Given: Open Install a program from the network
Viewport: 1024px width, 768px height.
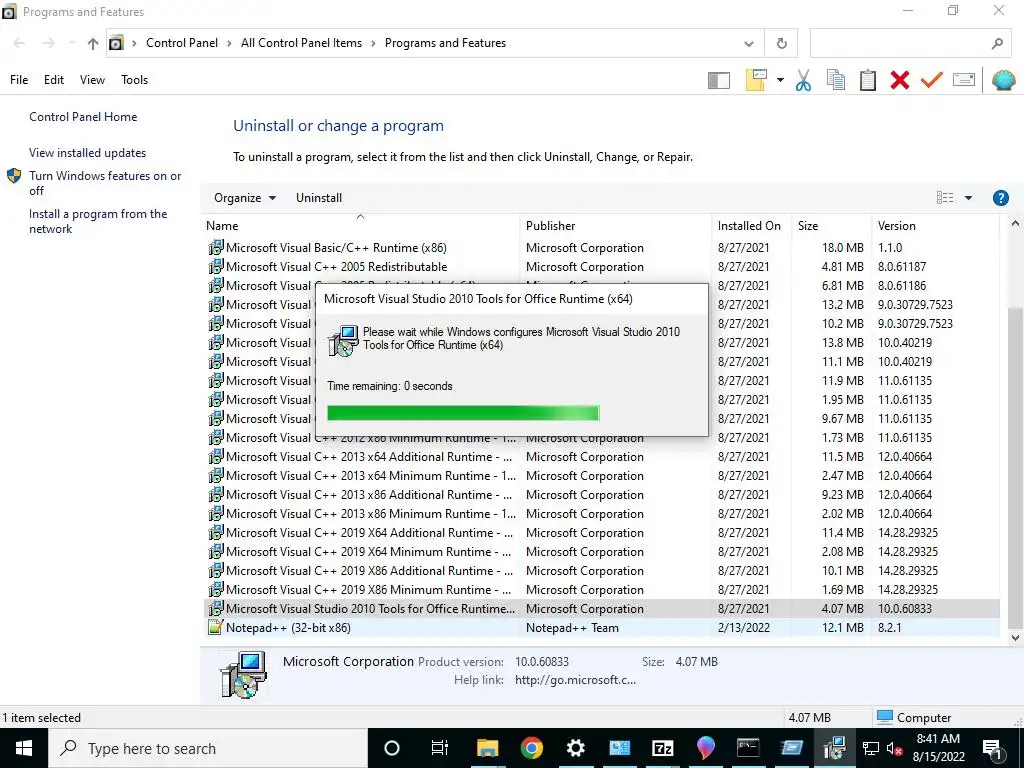Looking at the screenshot, I should [98, 221].
